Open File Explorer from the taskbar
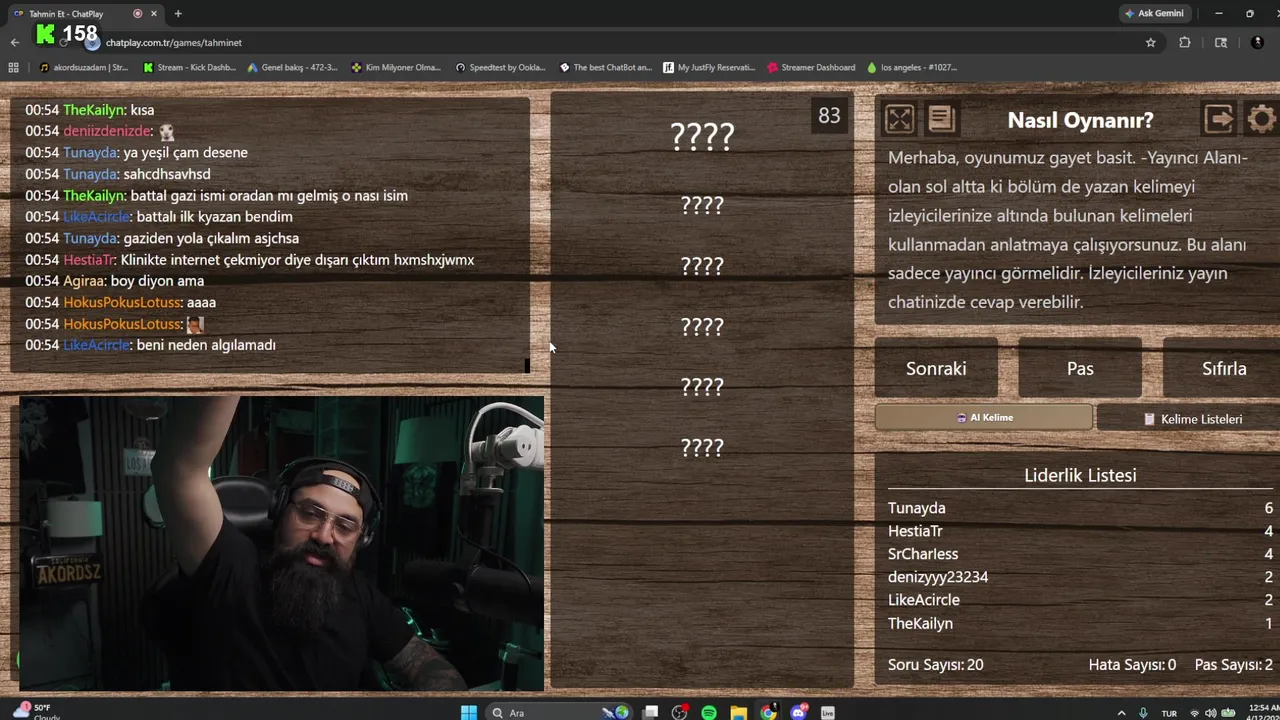Screen dimensions: 1280x720 pos(738,712)
